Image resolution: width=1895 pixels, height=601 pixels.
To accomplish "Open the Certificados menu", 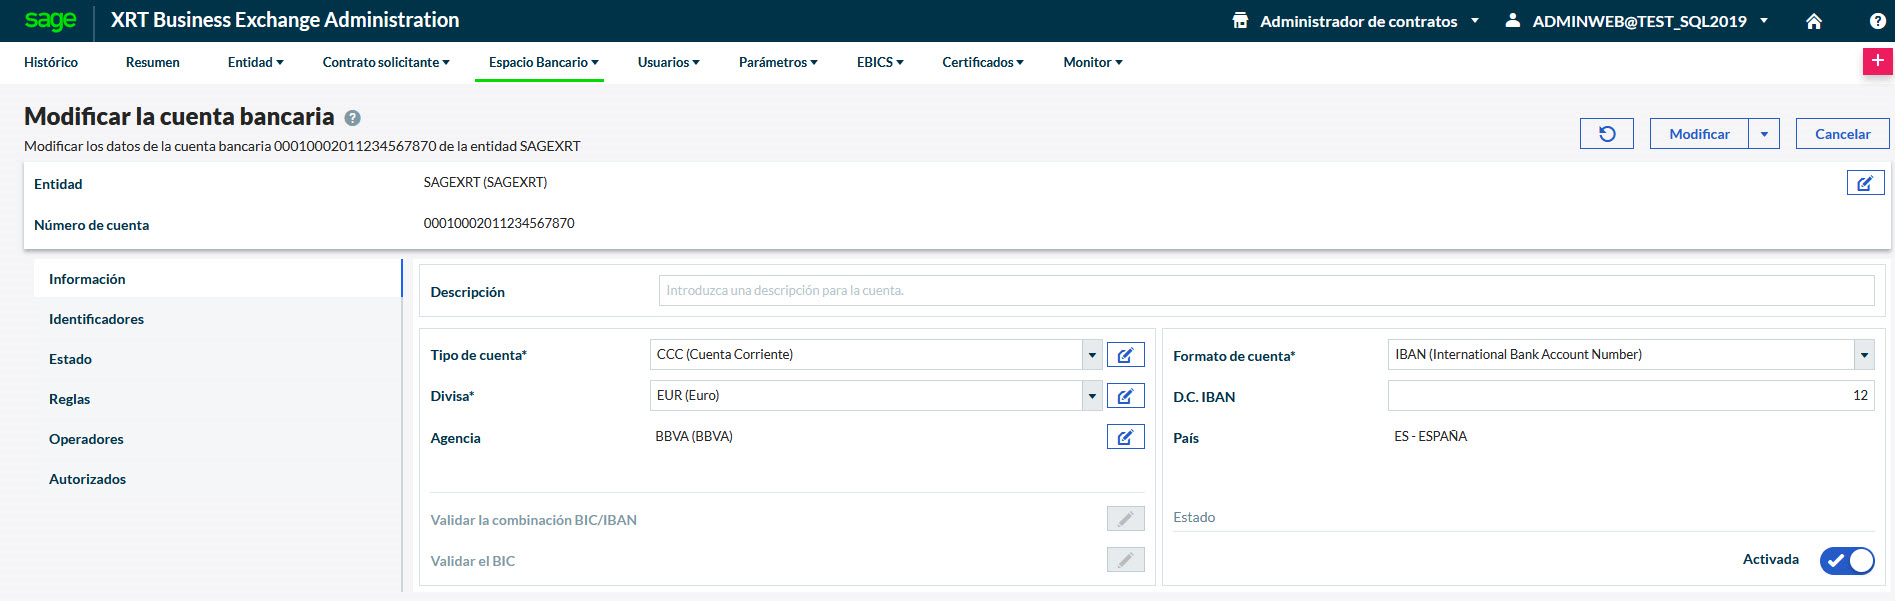I will point(982,62).
